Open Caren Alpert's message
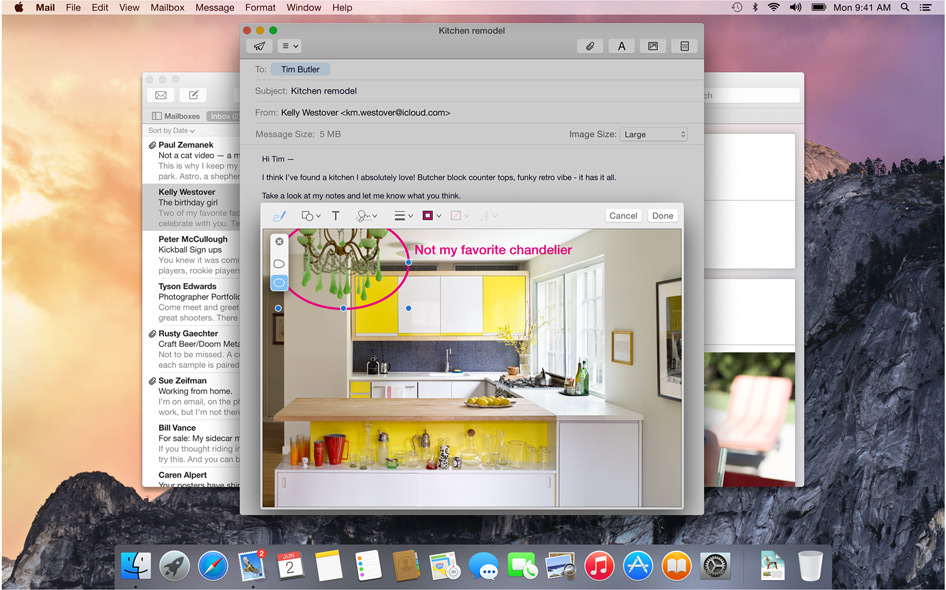Image resolution: width=946 pixels, height=590 pixels. pos(191,478)
